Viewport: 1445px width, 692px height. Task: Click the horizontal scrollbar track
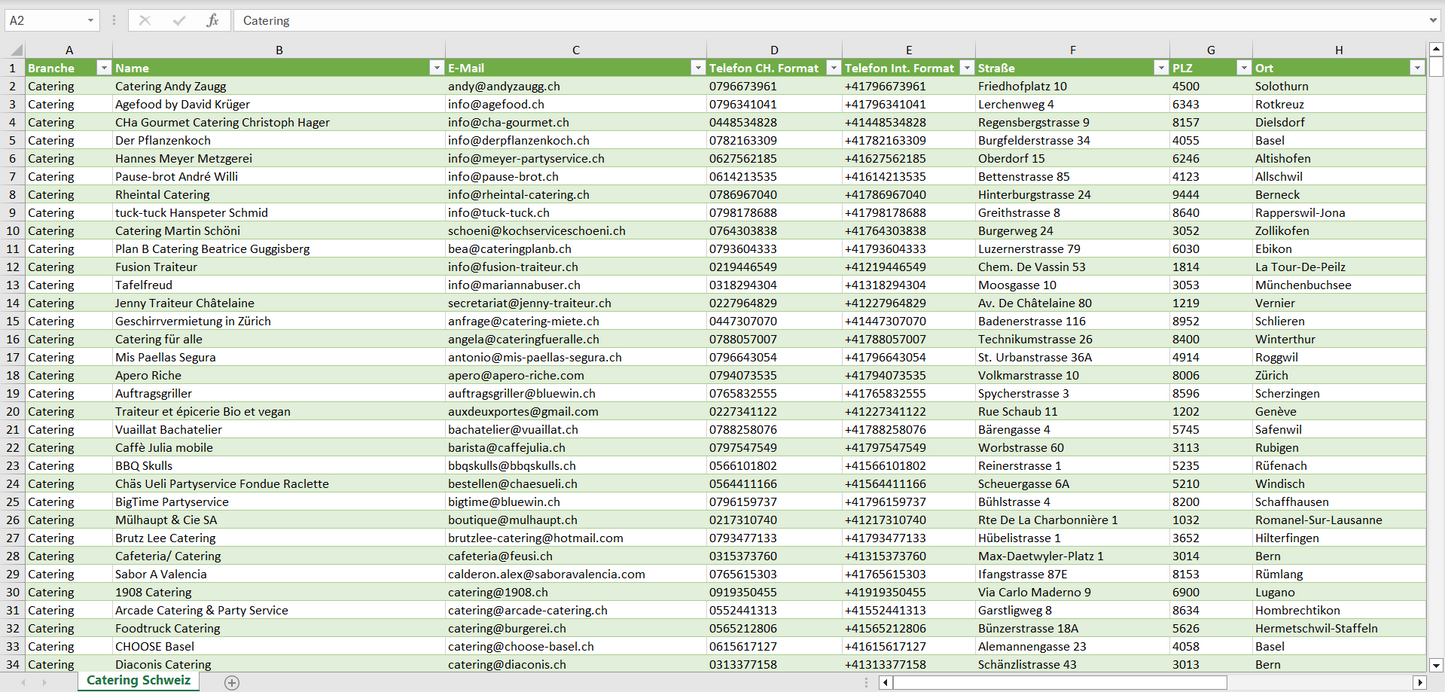pos(1318,682)
